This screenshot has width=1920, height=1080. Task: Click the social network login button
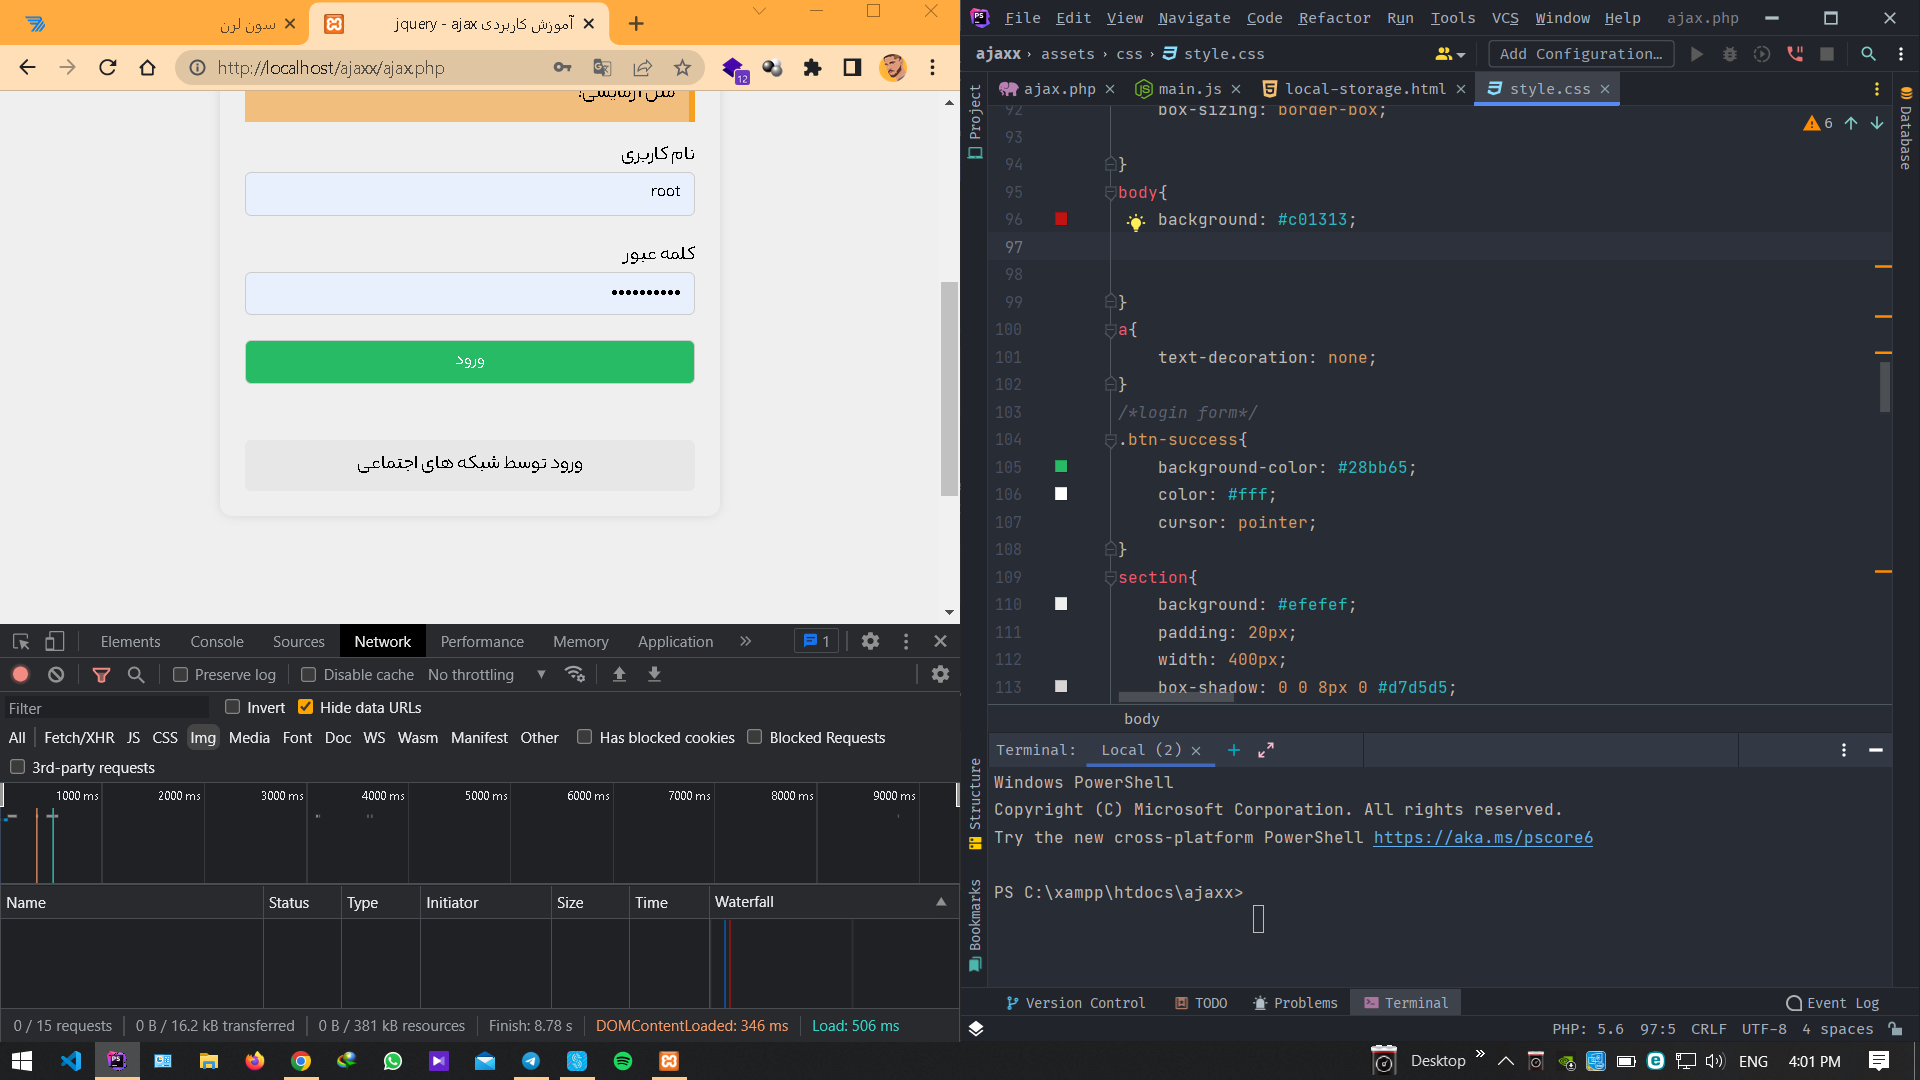coord(470,465)
